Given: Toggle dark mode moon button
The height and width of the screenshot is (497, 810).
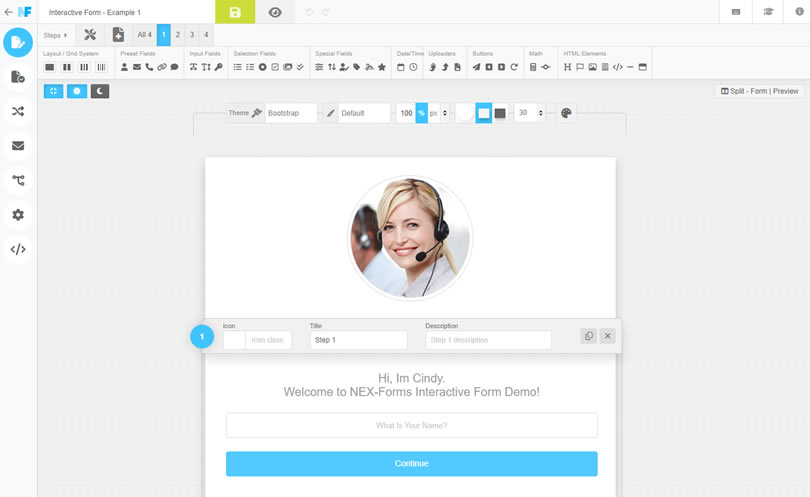Looking at the screenshot, I should click(100, 91).
